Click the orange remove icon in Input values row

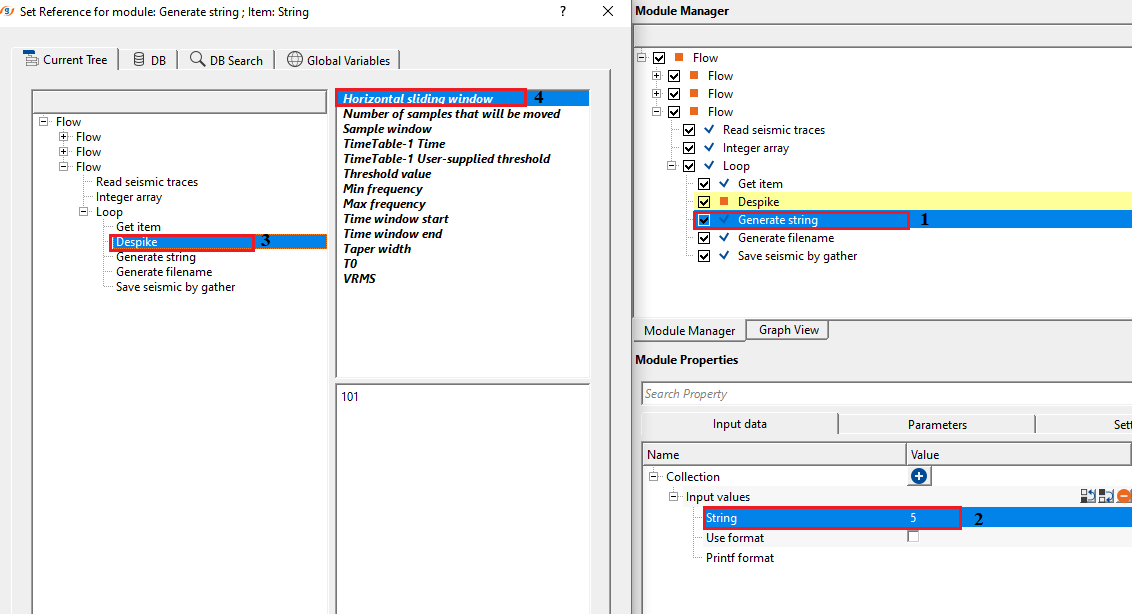point(1124,496)
